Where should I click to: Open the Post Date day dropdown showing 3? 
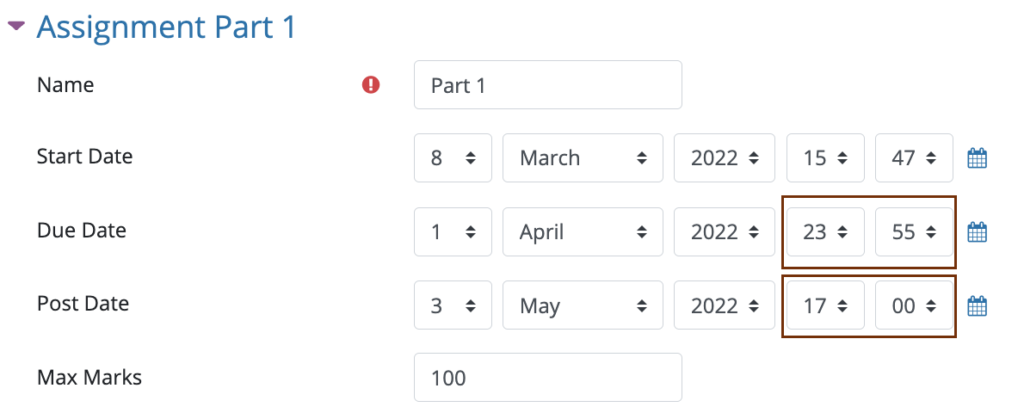click(x=453, y=305)
